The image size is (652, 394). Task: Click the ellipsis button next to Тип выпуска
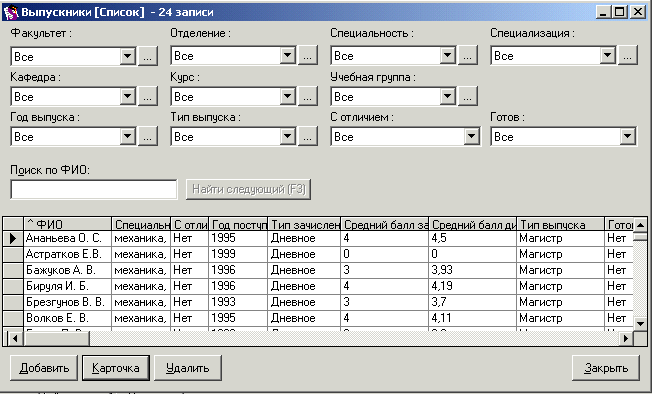pos(308,136)
